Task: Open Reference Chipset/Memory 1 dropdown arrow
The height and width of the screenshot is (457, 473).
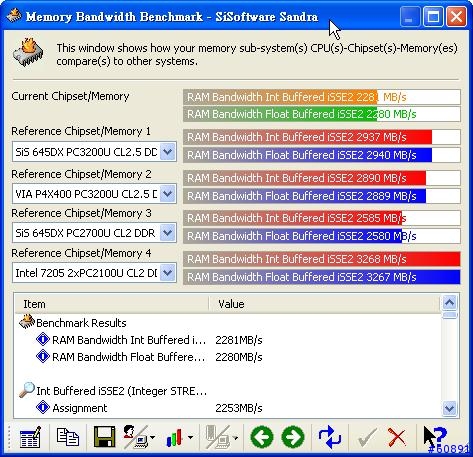Action: [x=168, y=152]
